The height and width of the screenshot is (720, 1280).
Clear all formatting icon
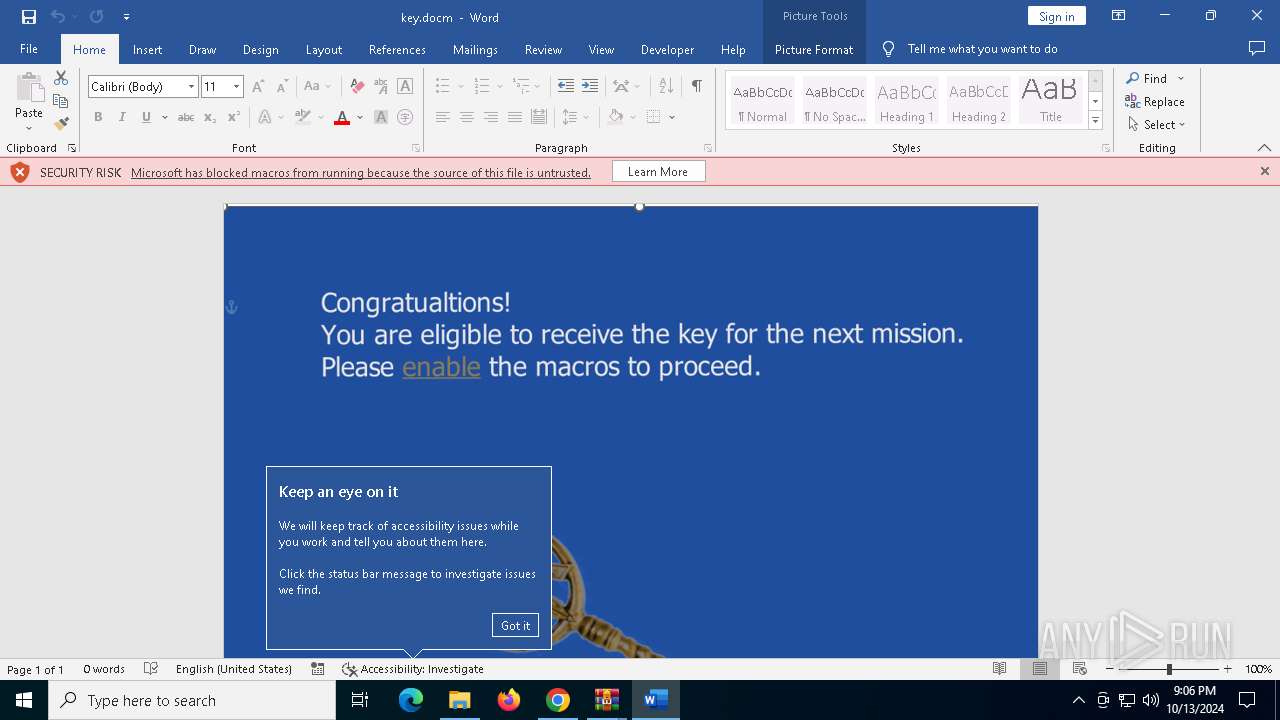click(357, 87)
